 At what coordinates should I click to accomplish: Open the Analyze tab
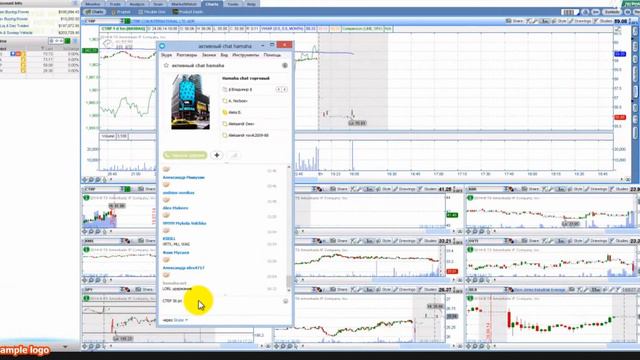pyautogui.click(x=137, y=4)
